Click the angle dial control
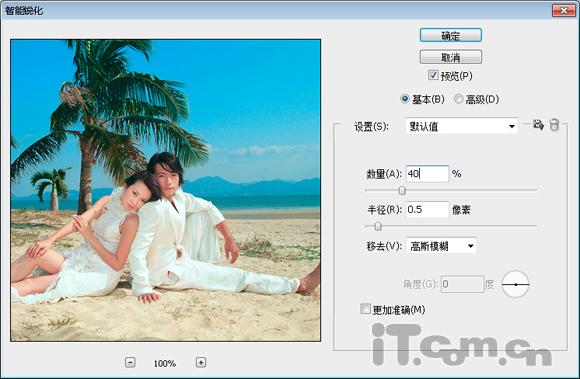This screenshot has width=580, height=379. [516, 284]
